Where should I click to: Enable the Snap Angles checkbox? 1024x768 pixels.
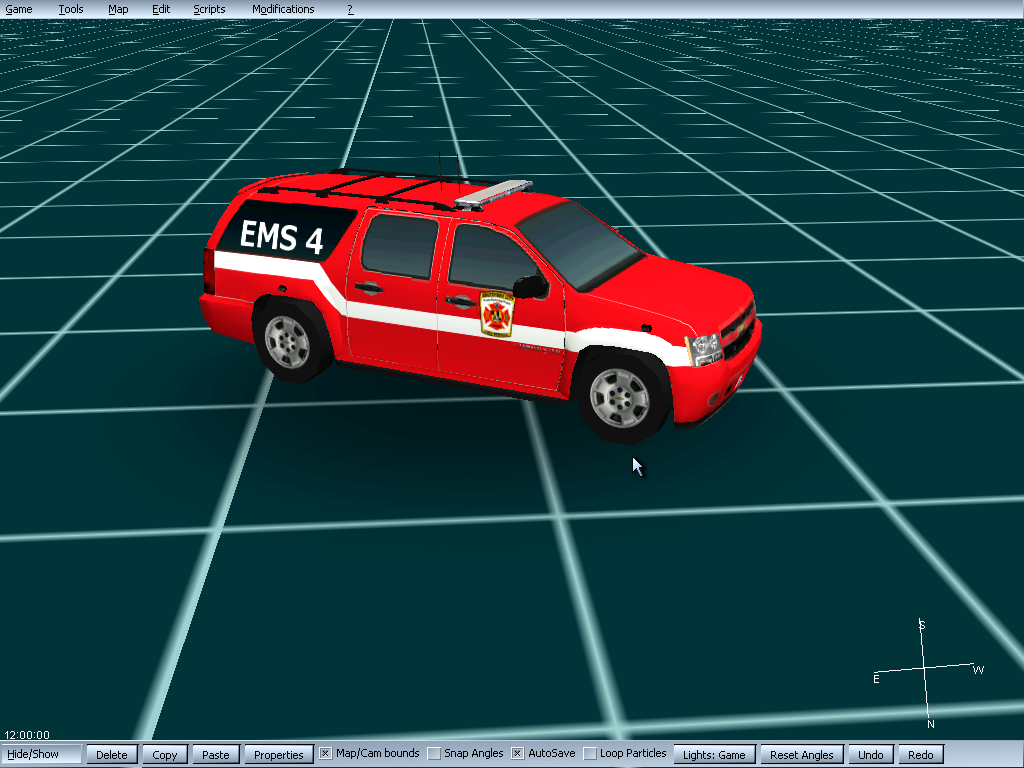(x=434, y=753)
